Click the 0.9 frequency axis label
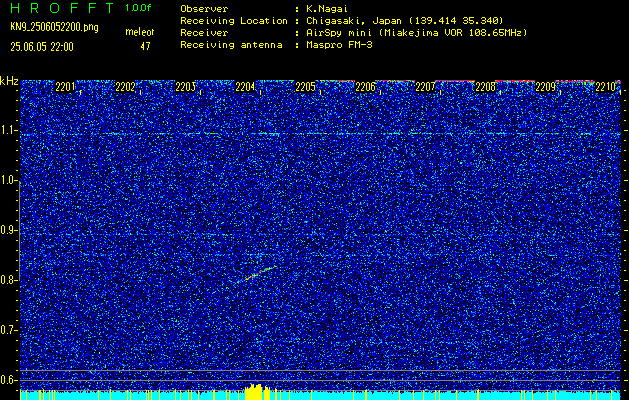This screenshot has height=400, width=629. tap(9, 230)
